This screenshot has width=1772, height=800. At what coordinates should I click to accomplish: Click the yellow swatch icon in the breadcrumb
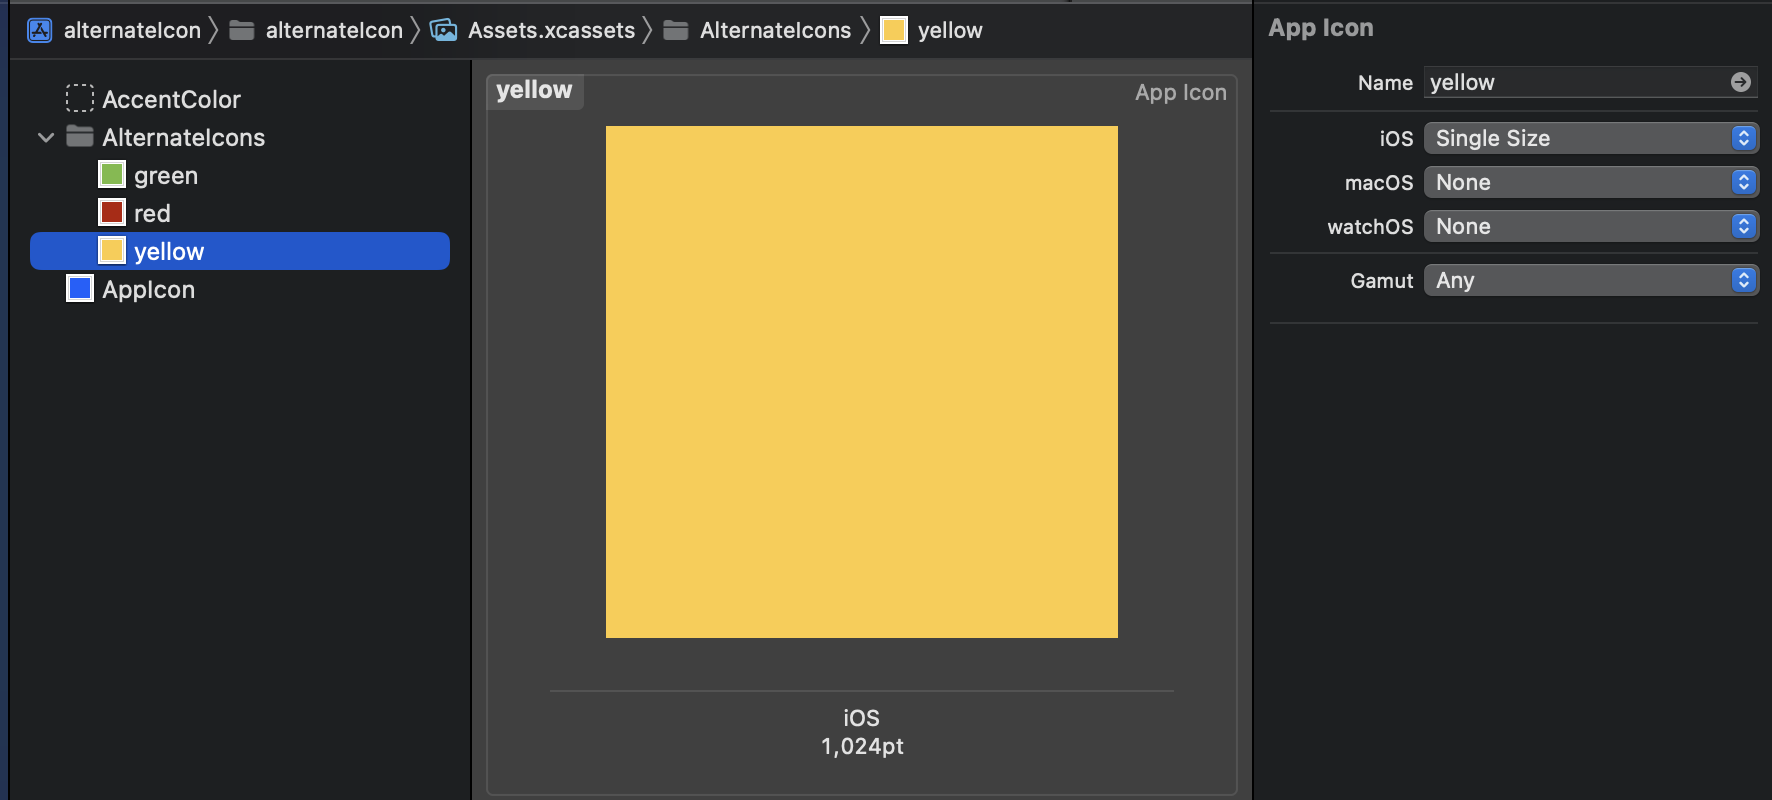pyautogui.click(x=891, y=29)
